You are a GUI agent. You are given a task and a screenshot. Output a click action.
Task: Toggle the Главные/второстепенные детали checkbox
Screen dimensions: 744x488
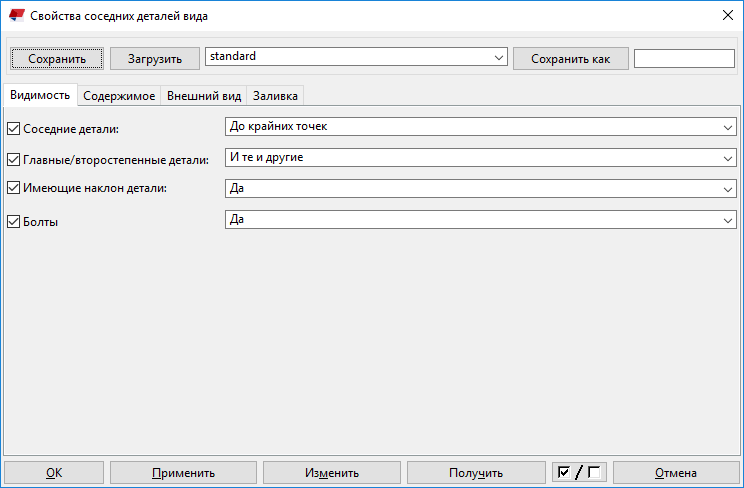point(14,159)
